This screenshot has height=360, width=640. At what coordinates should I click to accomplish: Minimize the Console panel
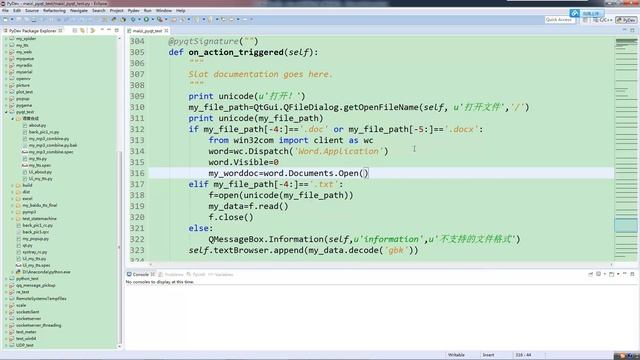pyautogui.click(x=624, y=274)
